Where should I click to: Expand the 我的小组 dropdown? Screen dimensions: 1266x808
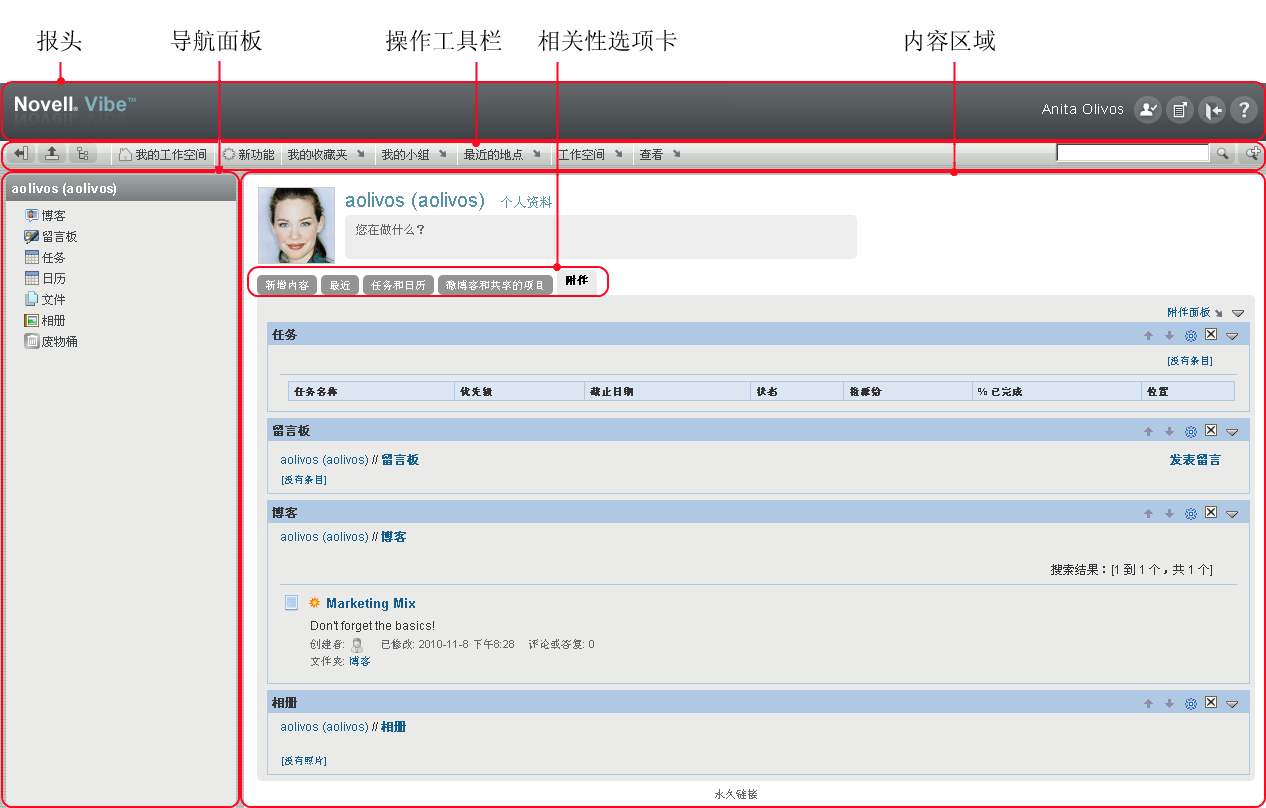point(413,155)
